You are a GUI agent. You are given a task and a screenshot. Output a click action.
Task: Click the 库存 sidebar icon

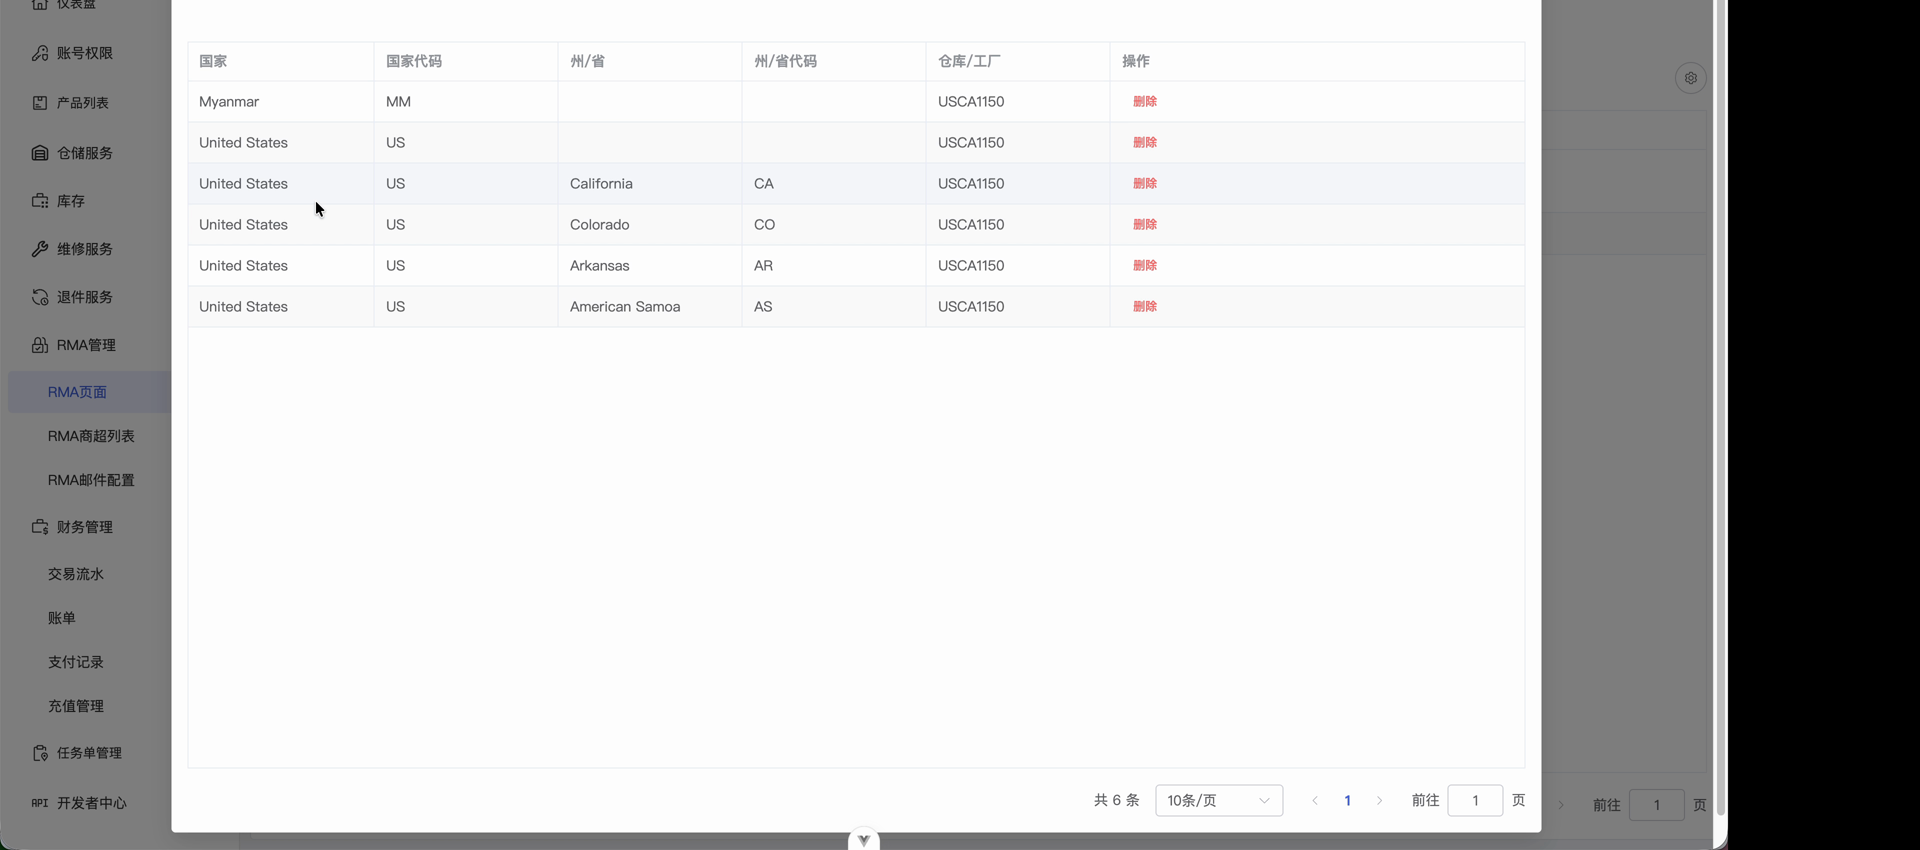(x=40, y=201)
